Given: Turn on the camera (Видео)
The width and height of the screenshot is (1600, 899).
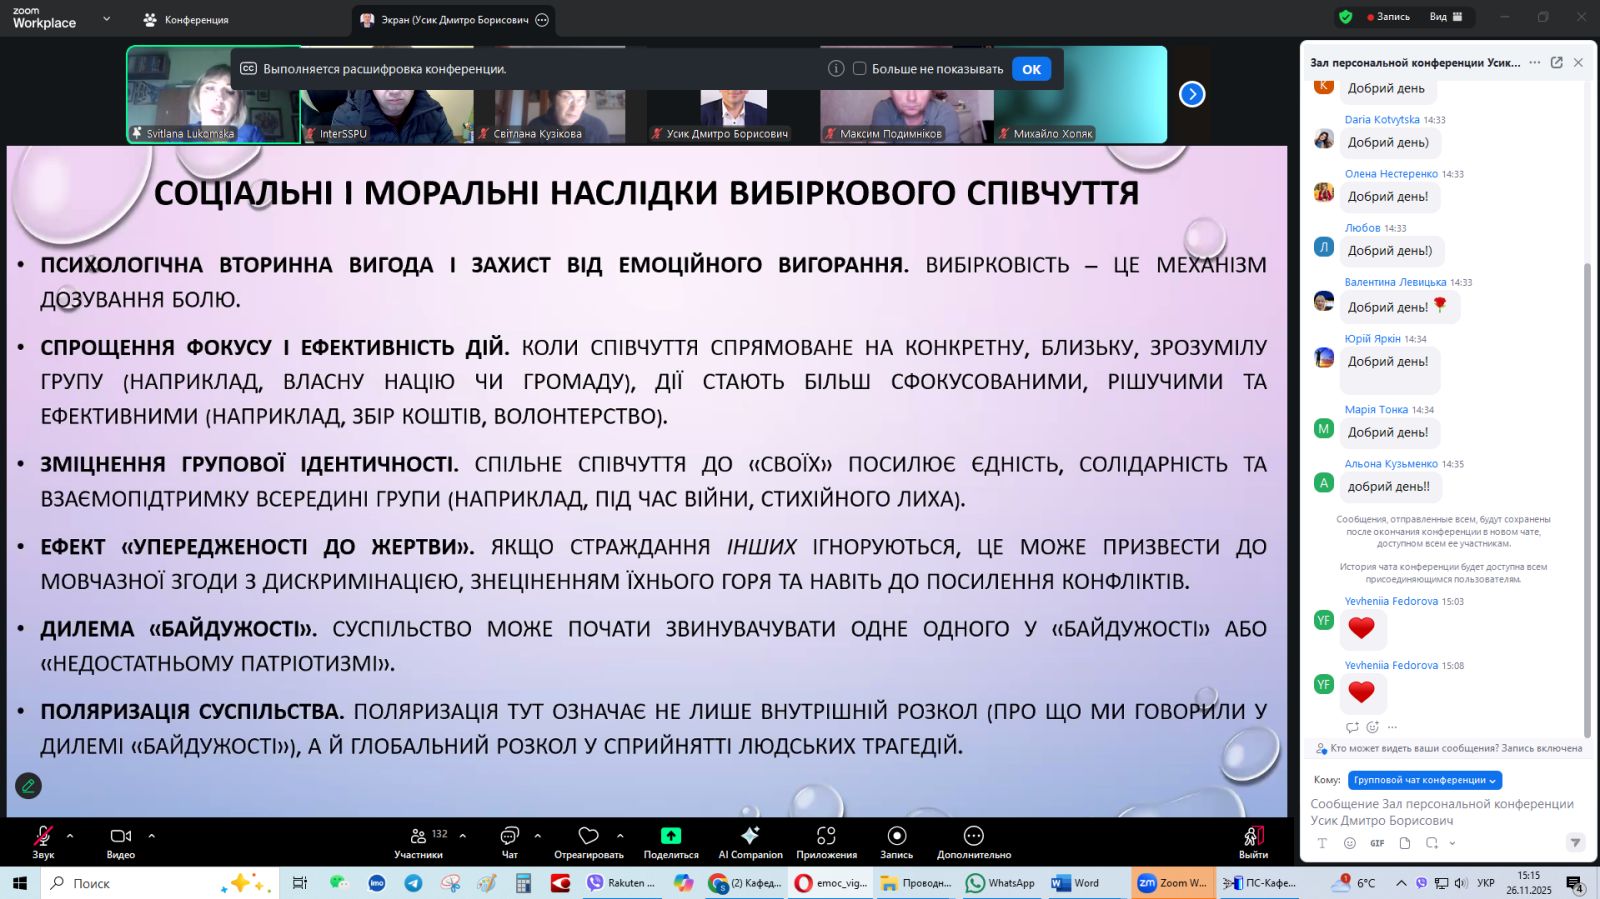Looking at the screenshot, I should click(120, 837).
